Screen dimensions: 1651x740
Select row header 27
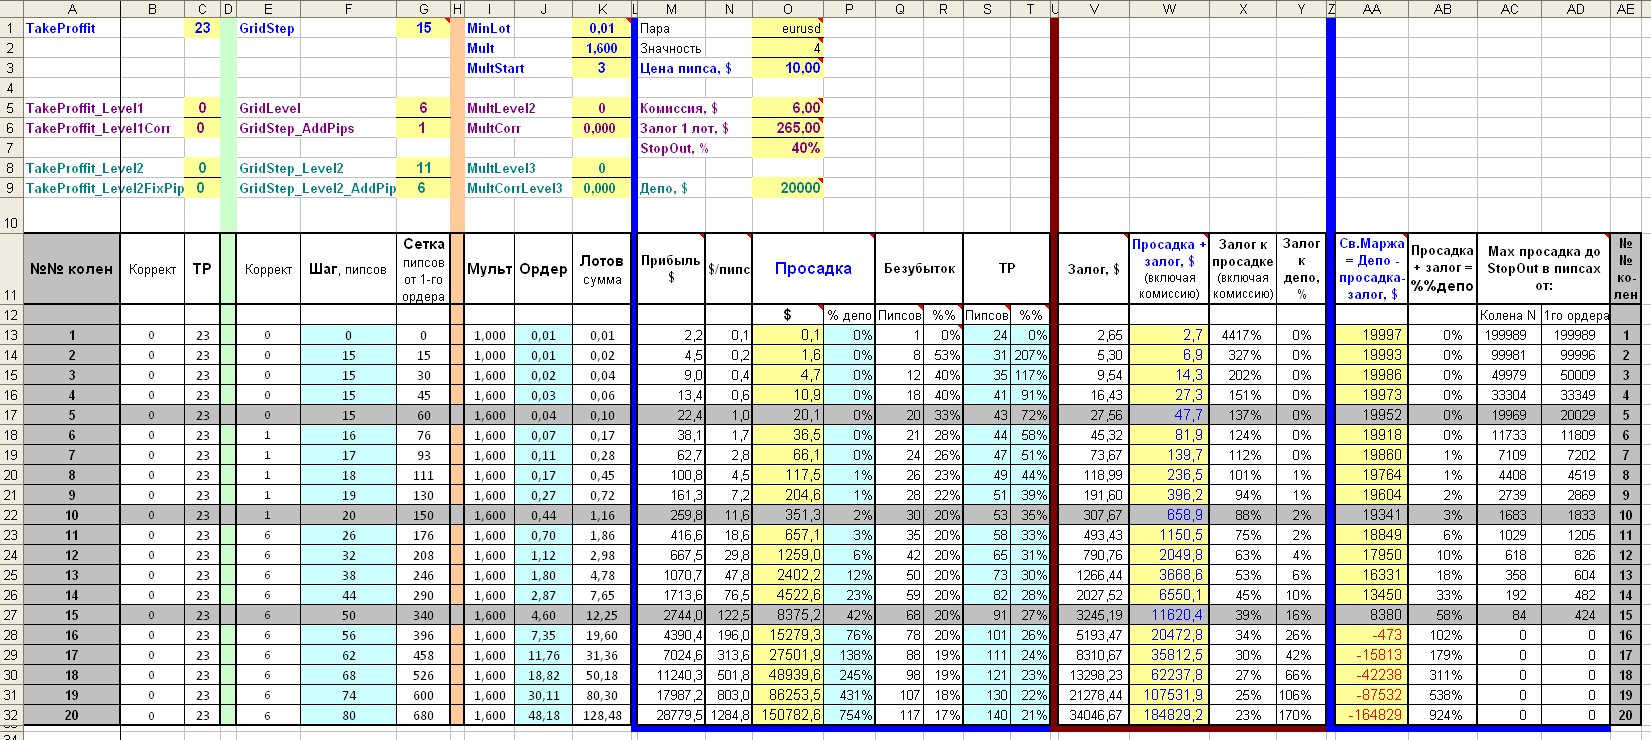11,615
